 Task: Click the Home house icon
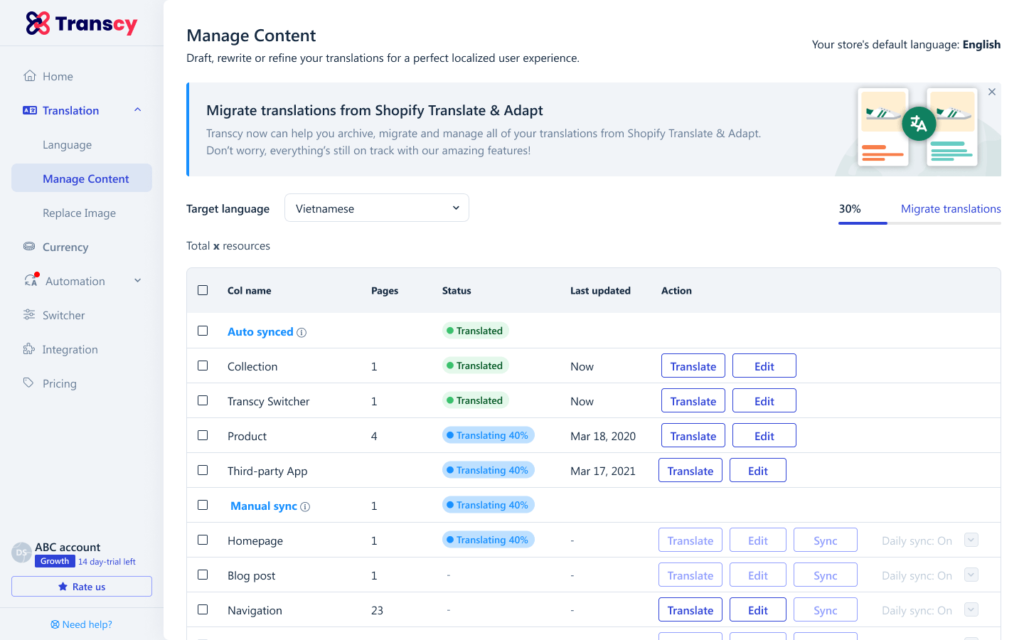pos(29,76)
